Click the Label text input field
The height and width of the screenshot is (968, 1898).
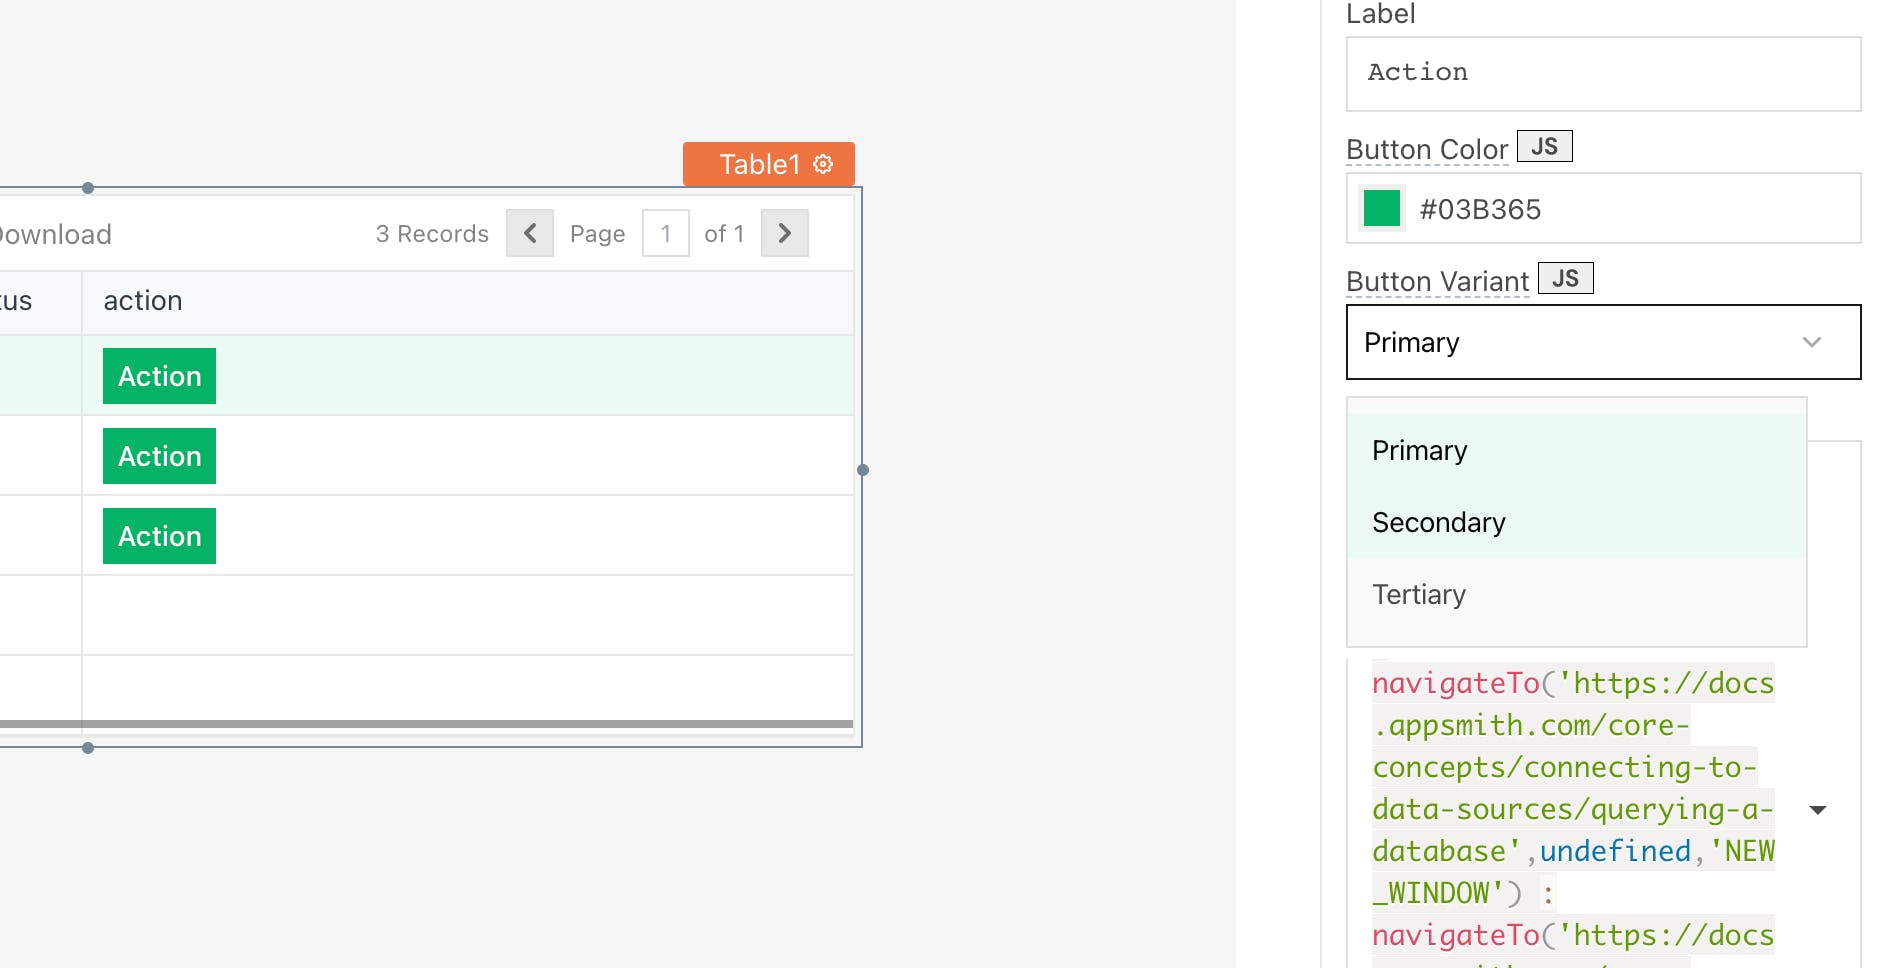(1603, 73)
